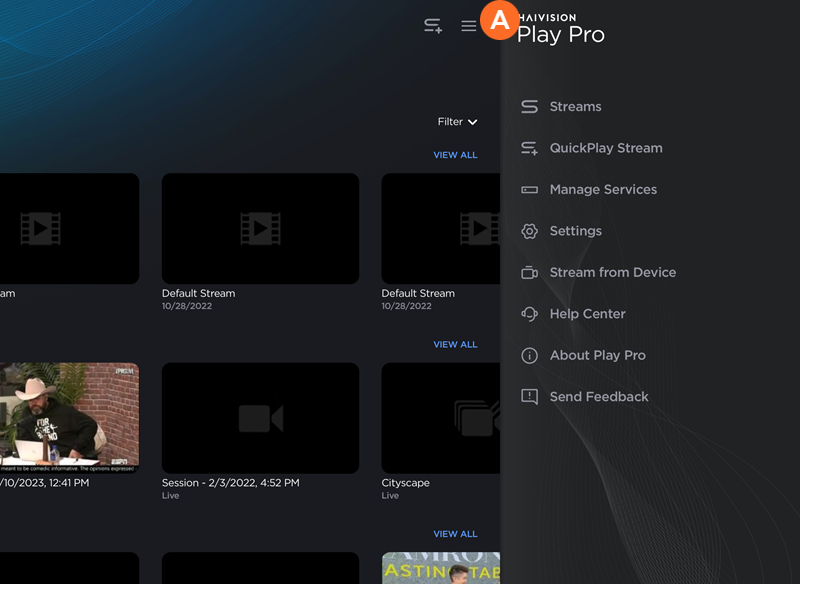Click the Send Feedback icon

click(530, 397)
